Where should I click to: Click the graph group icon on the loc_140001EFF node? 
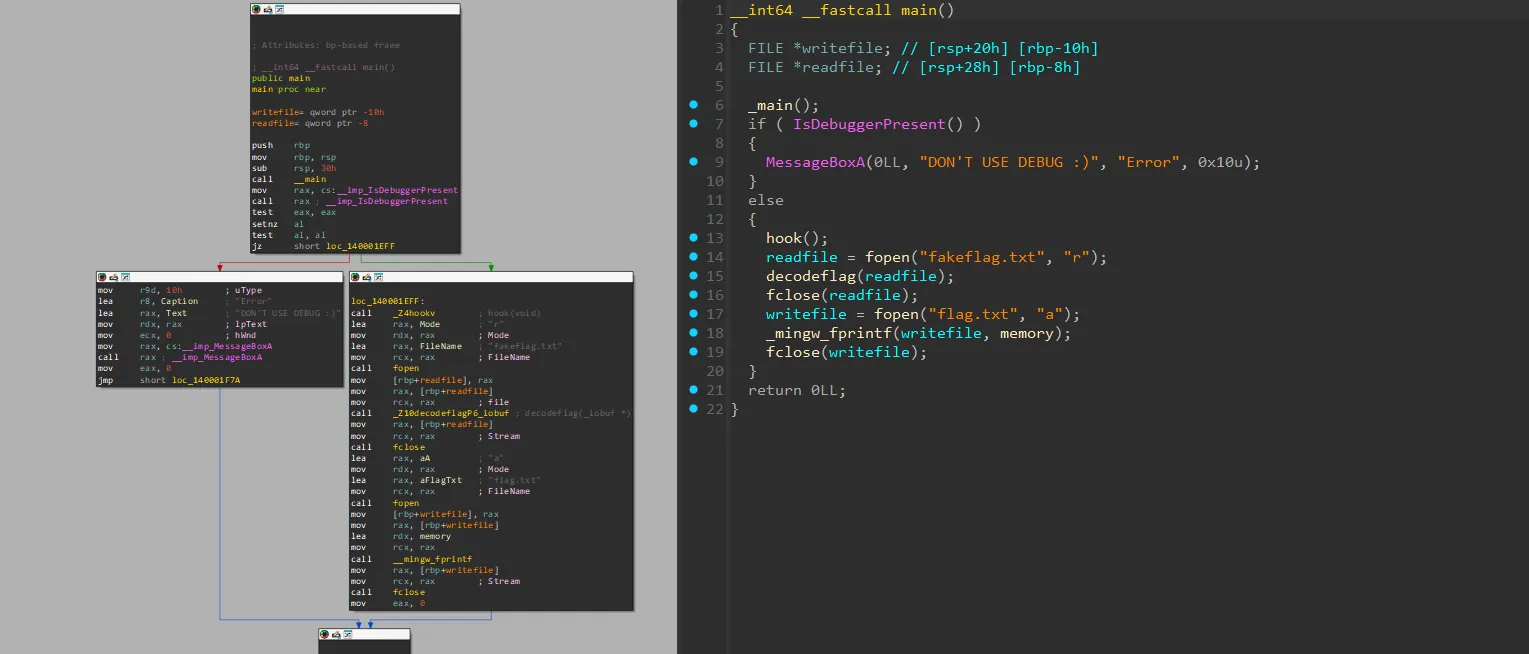(378, 277)
